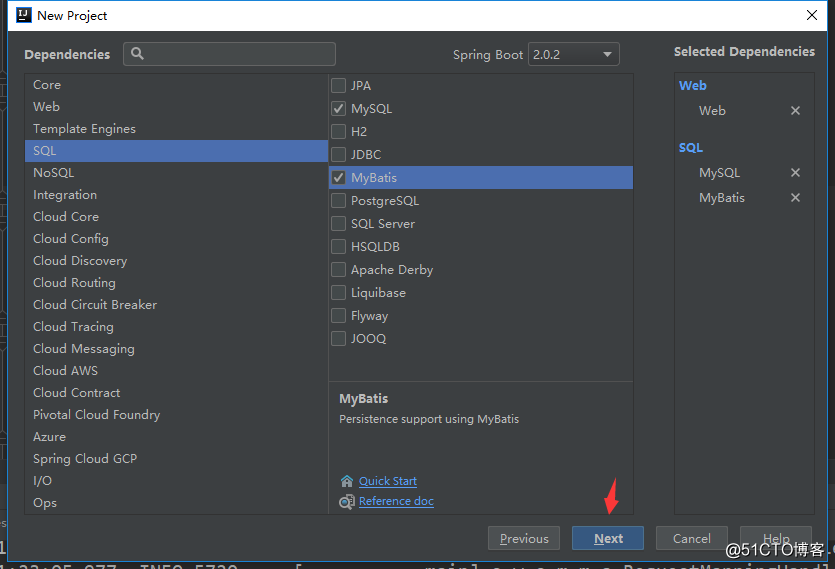Open Cloud Messaging category
This screenshot has width=835, height=569.
176,349
